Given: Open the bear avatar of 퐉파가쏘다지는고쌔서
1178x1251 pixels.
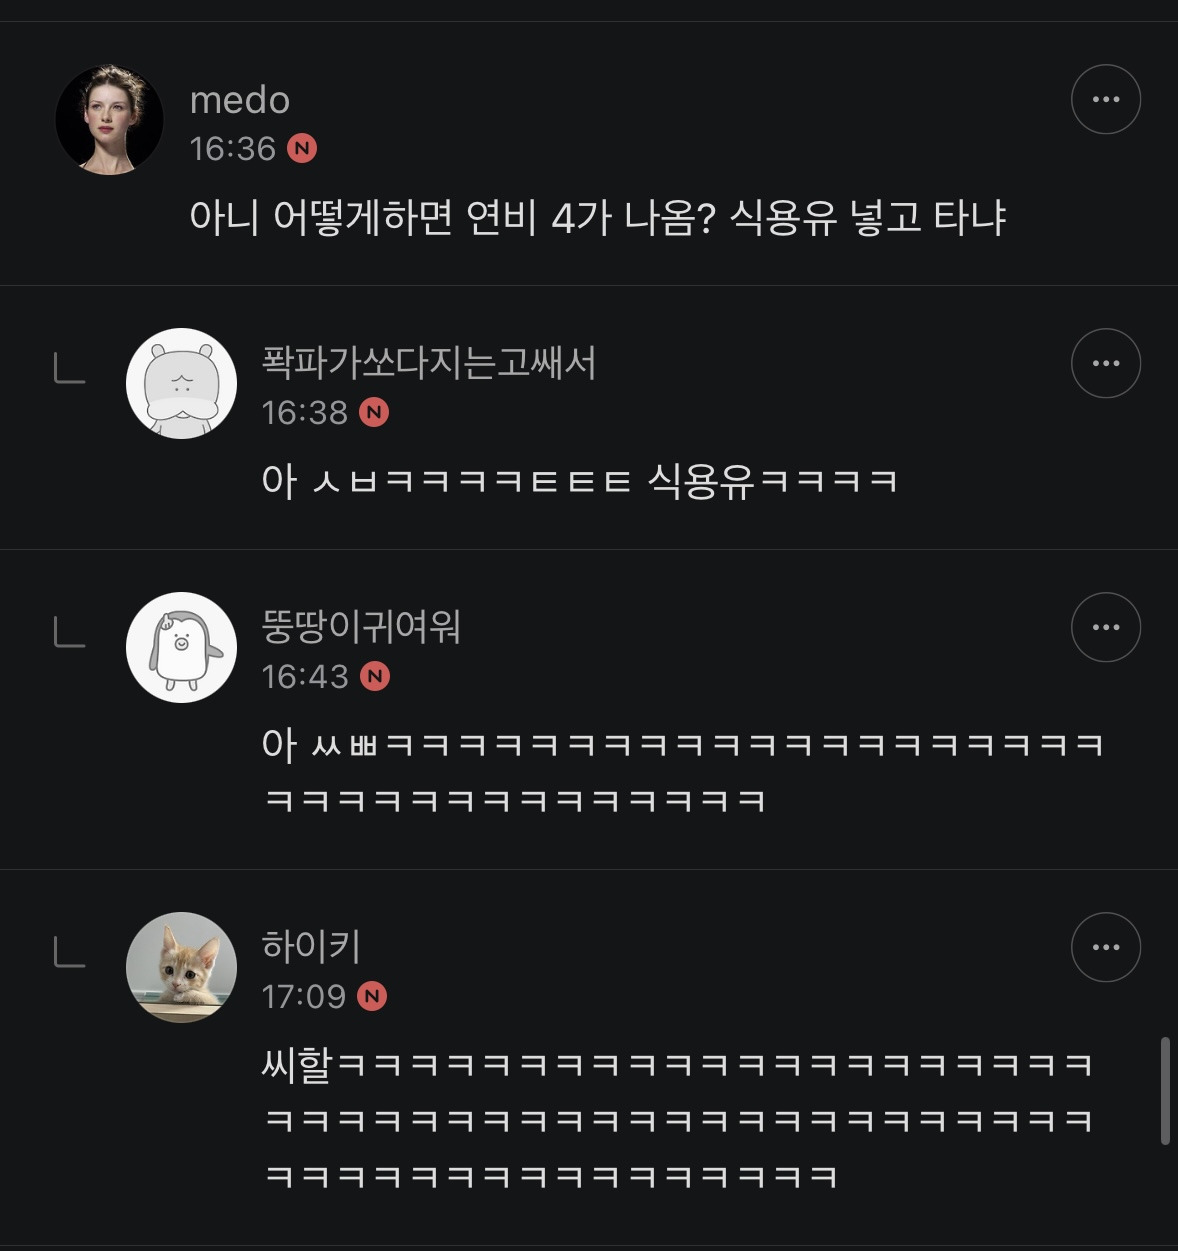Looking at the screenshot, I should [181, 383].
